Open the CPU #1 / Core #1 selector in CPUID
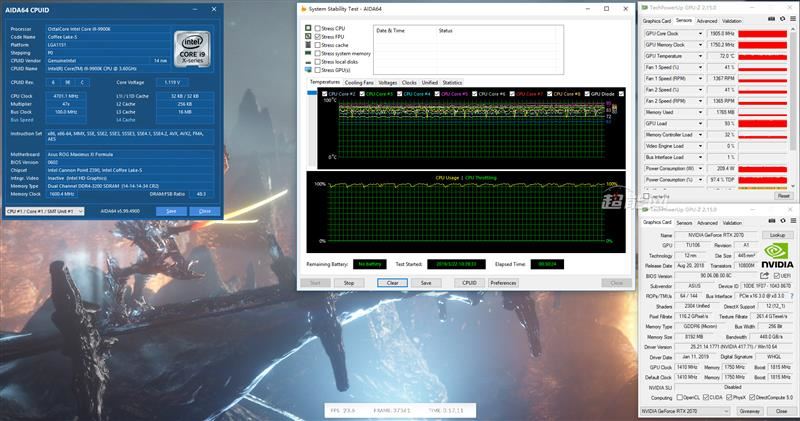This screenshot has height=421, width=800. [45, 211]
